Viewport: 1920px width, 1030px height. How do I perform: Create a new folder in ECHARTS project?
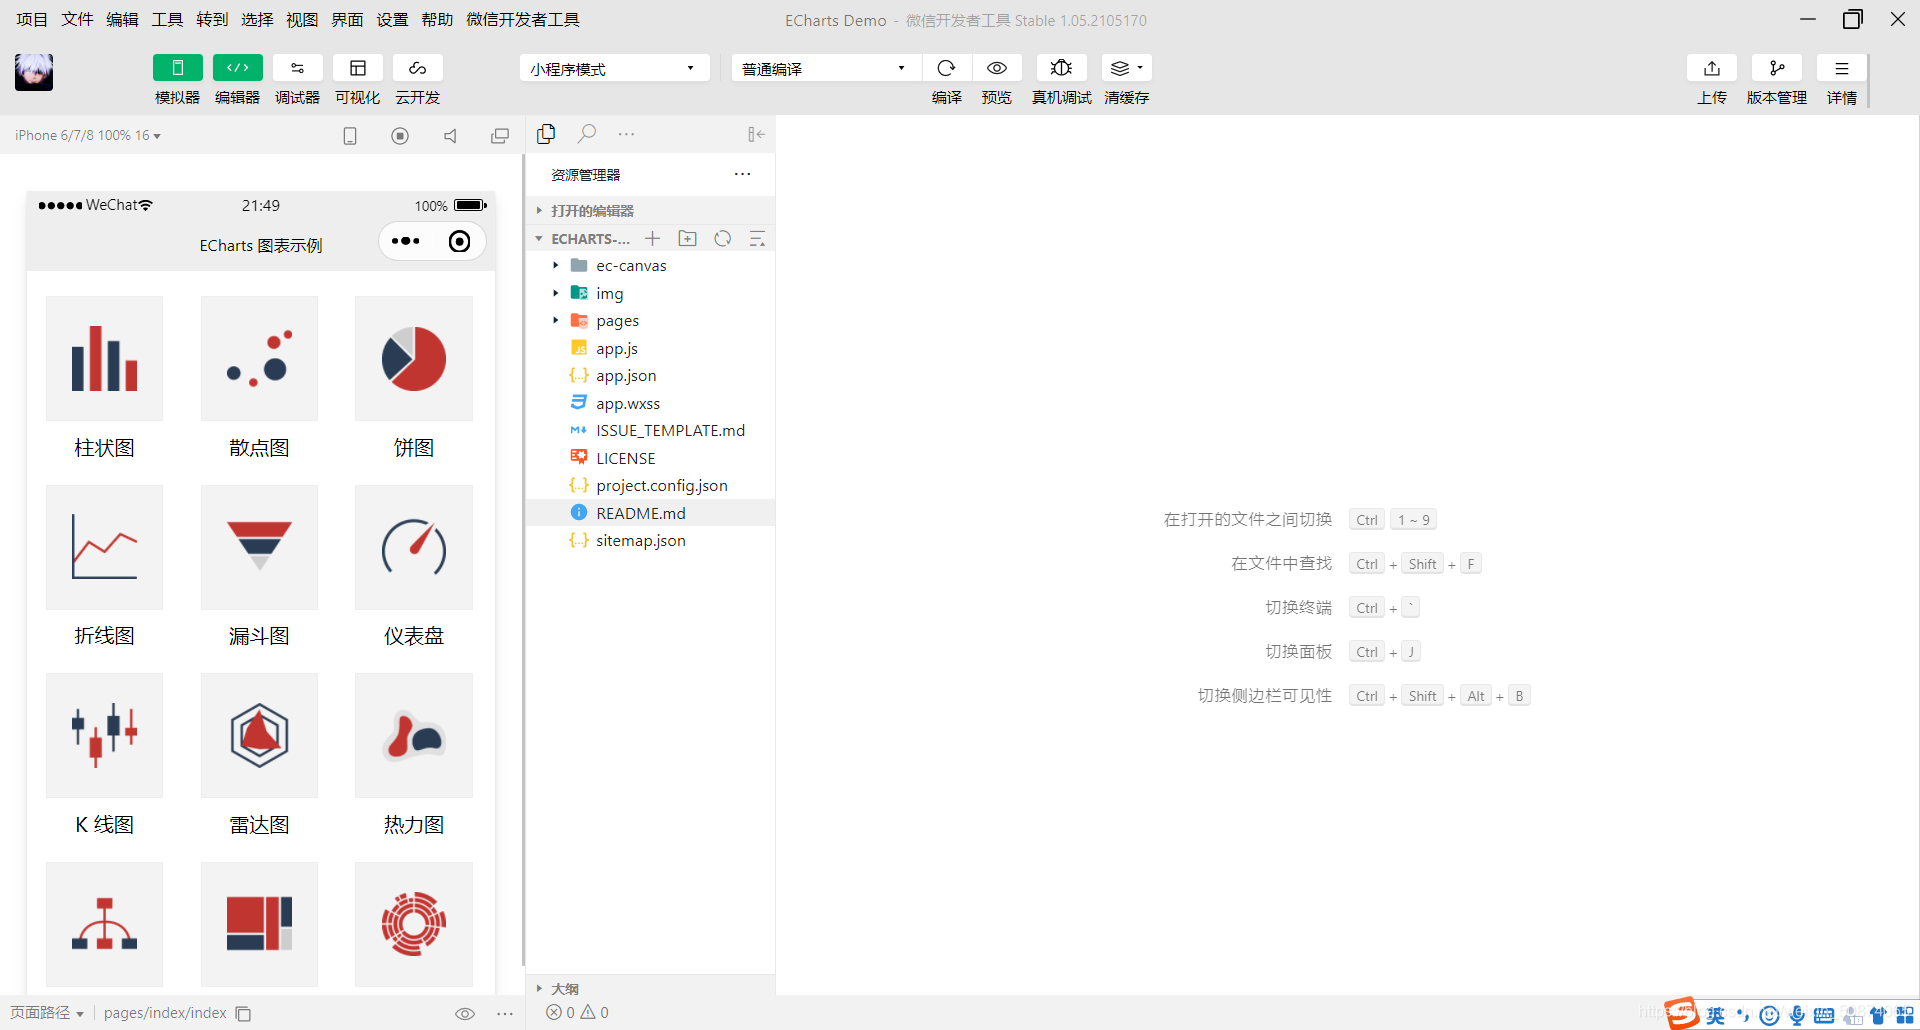click(687, 238)
